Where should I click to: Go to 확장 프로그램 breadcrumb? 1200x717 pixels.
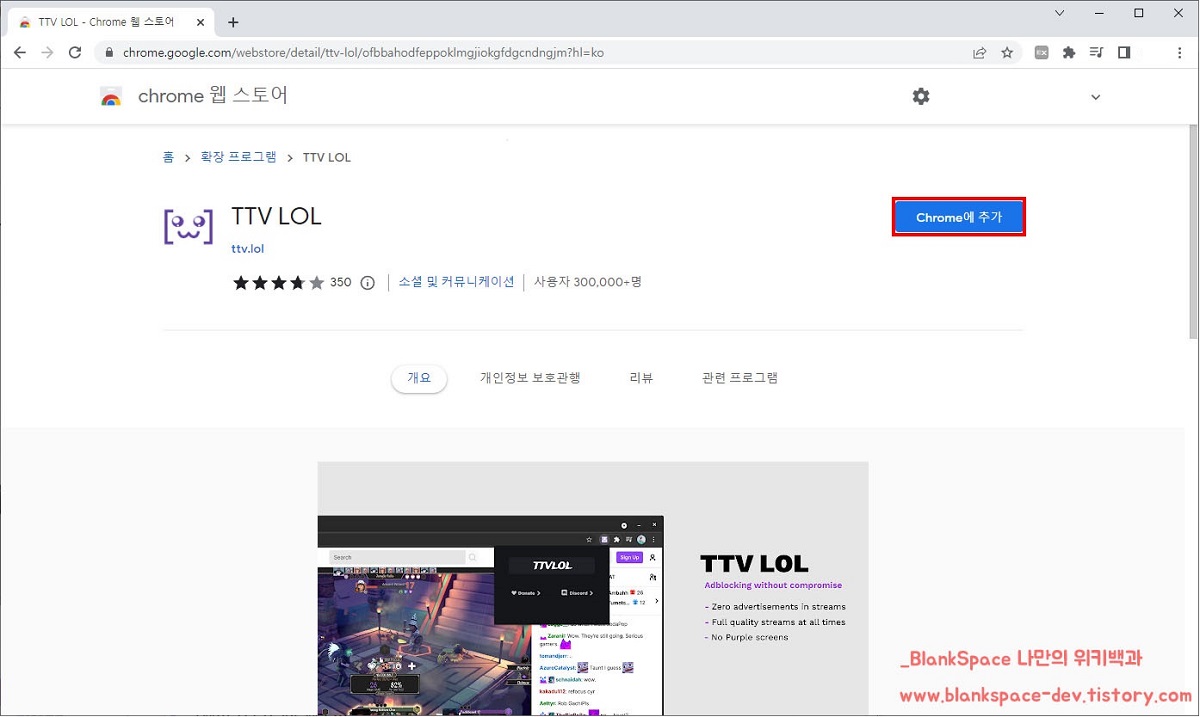(x=239, y=157)
